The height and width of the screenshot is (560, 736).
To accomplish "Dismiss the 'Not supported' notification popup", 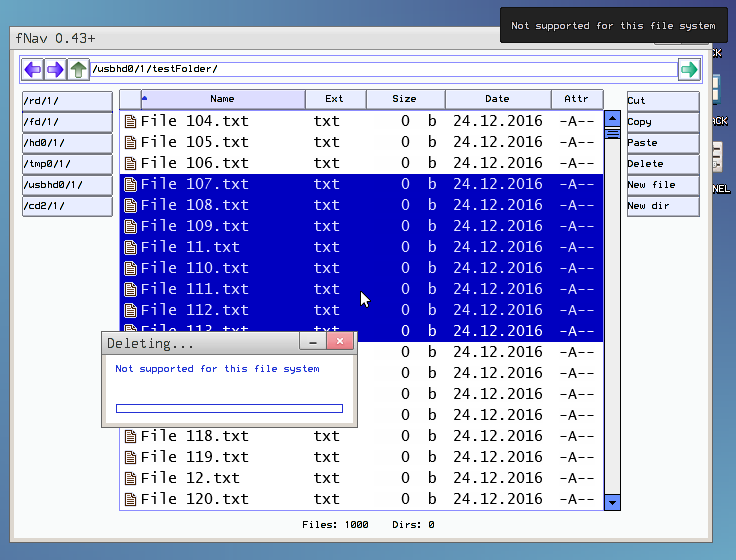I will [x=613, y=26].
